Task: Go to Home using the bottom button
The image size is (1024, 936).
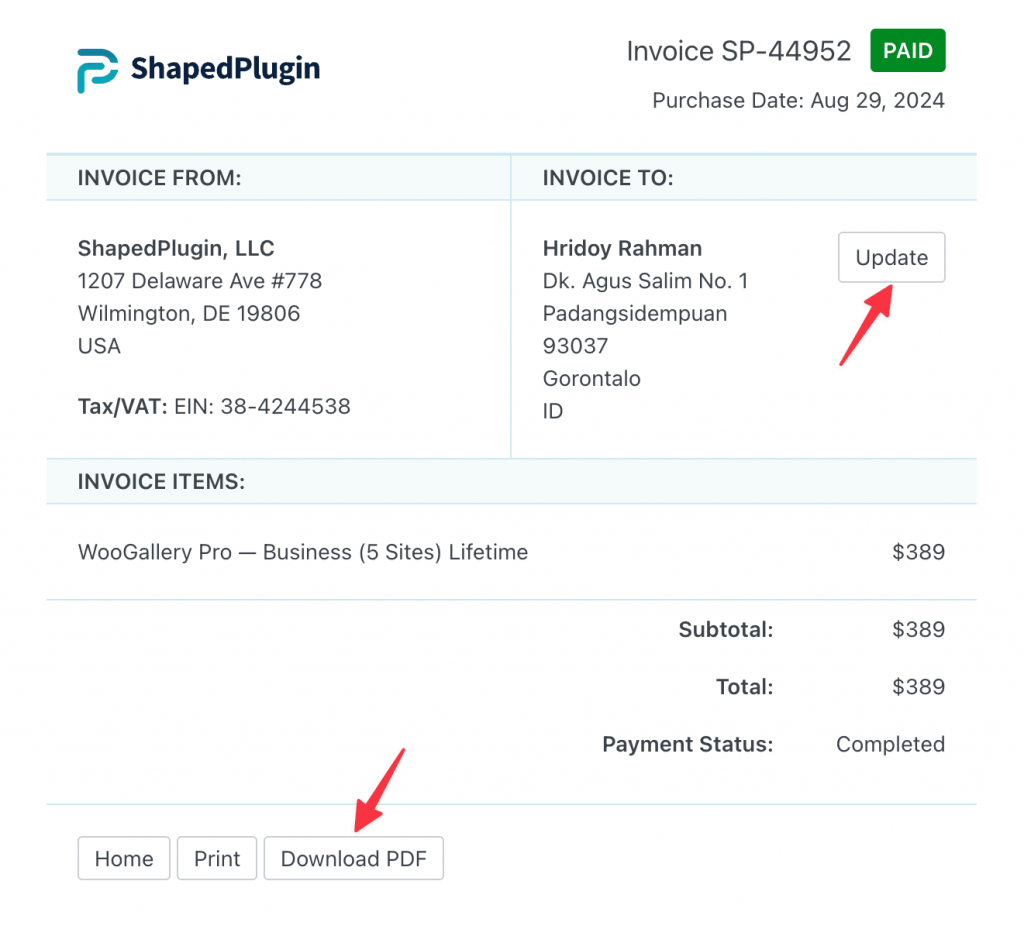Action: point(123,858)
